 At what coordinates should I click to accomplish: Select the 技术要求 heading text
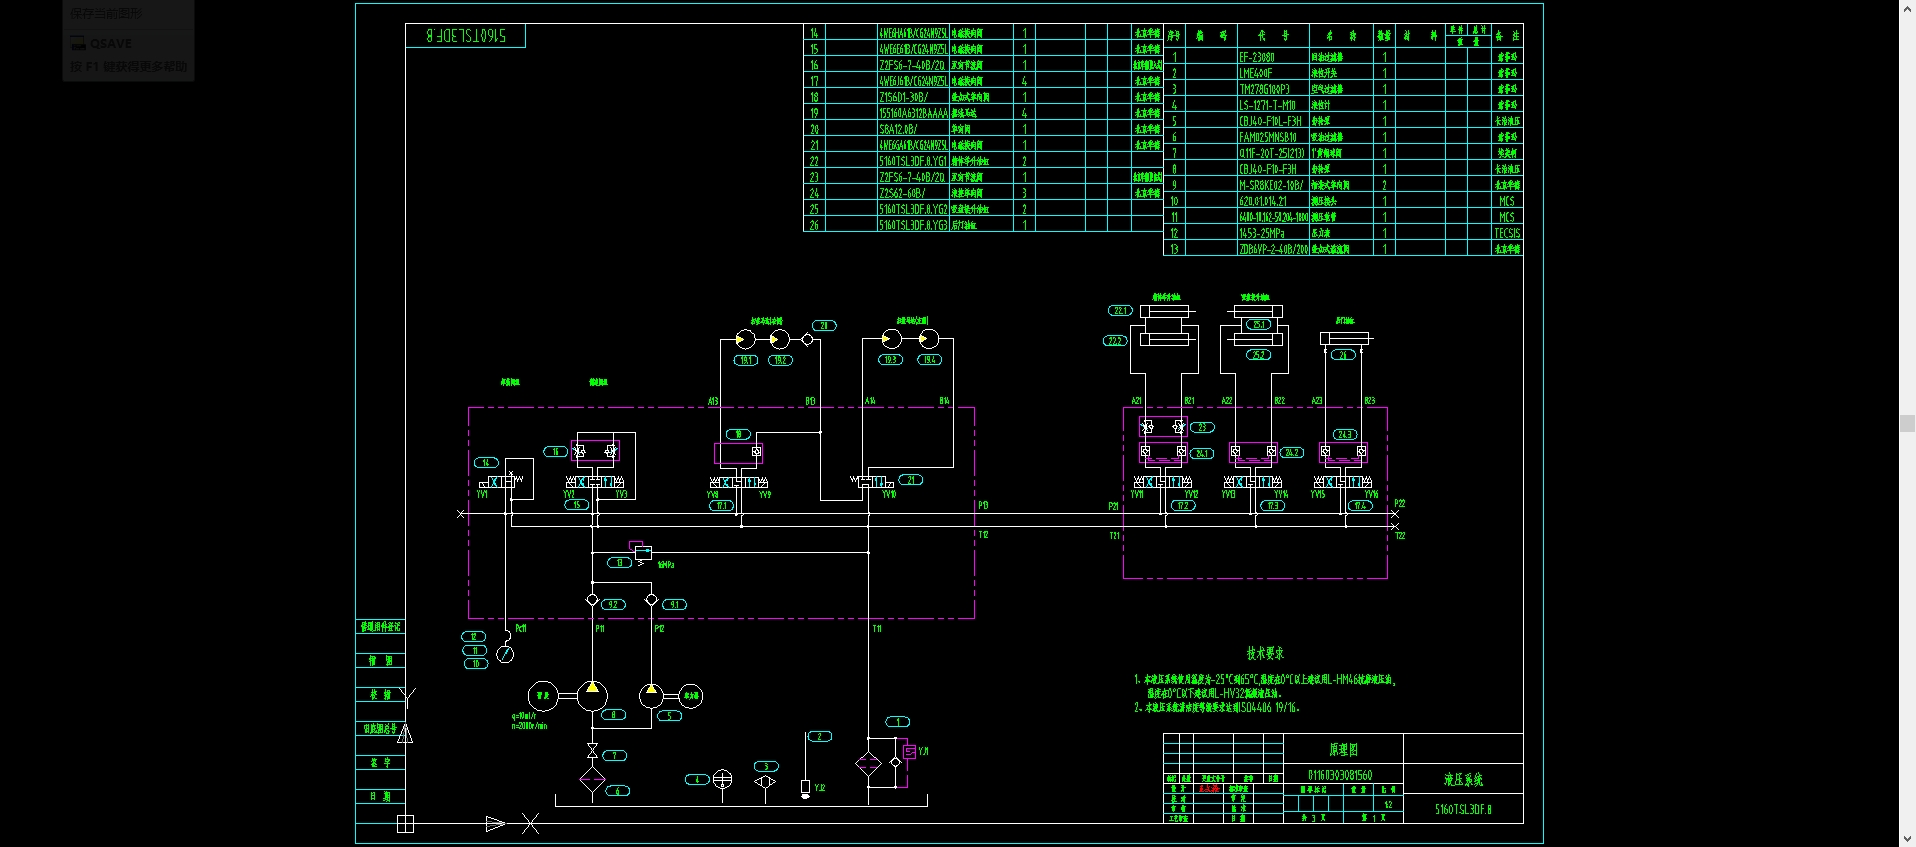pyautogui.click(x=1265, y=653)
